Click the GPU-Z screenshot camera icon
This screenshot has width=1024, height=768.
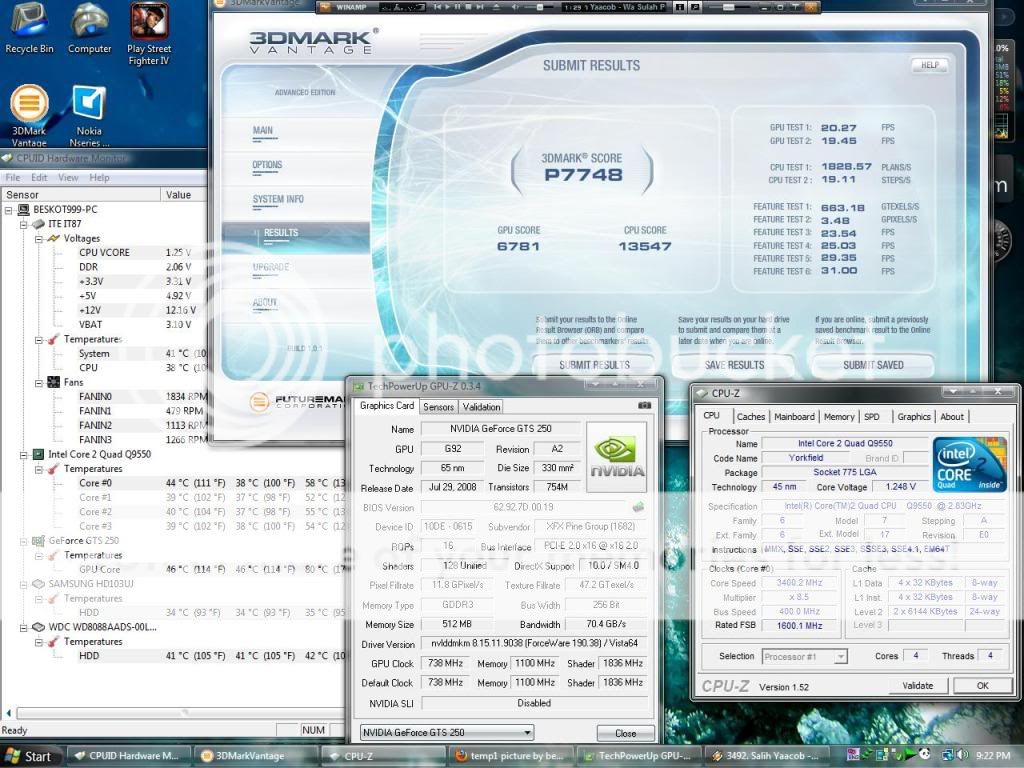644,406
